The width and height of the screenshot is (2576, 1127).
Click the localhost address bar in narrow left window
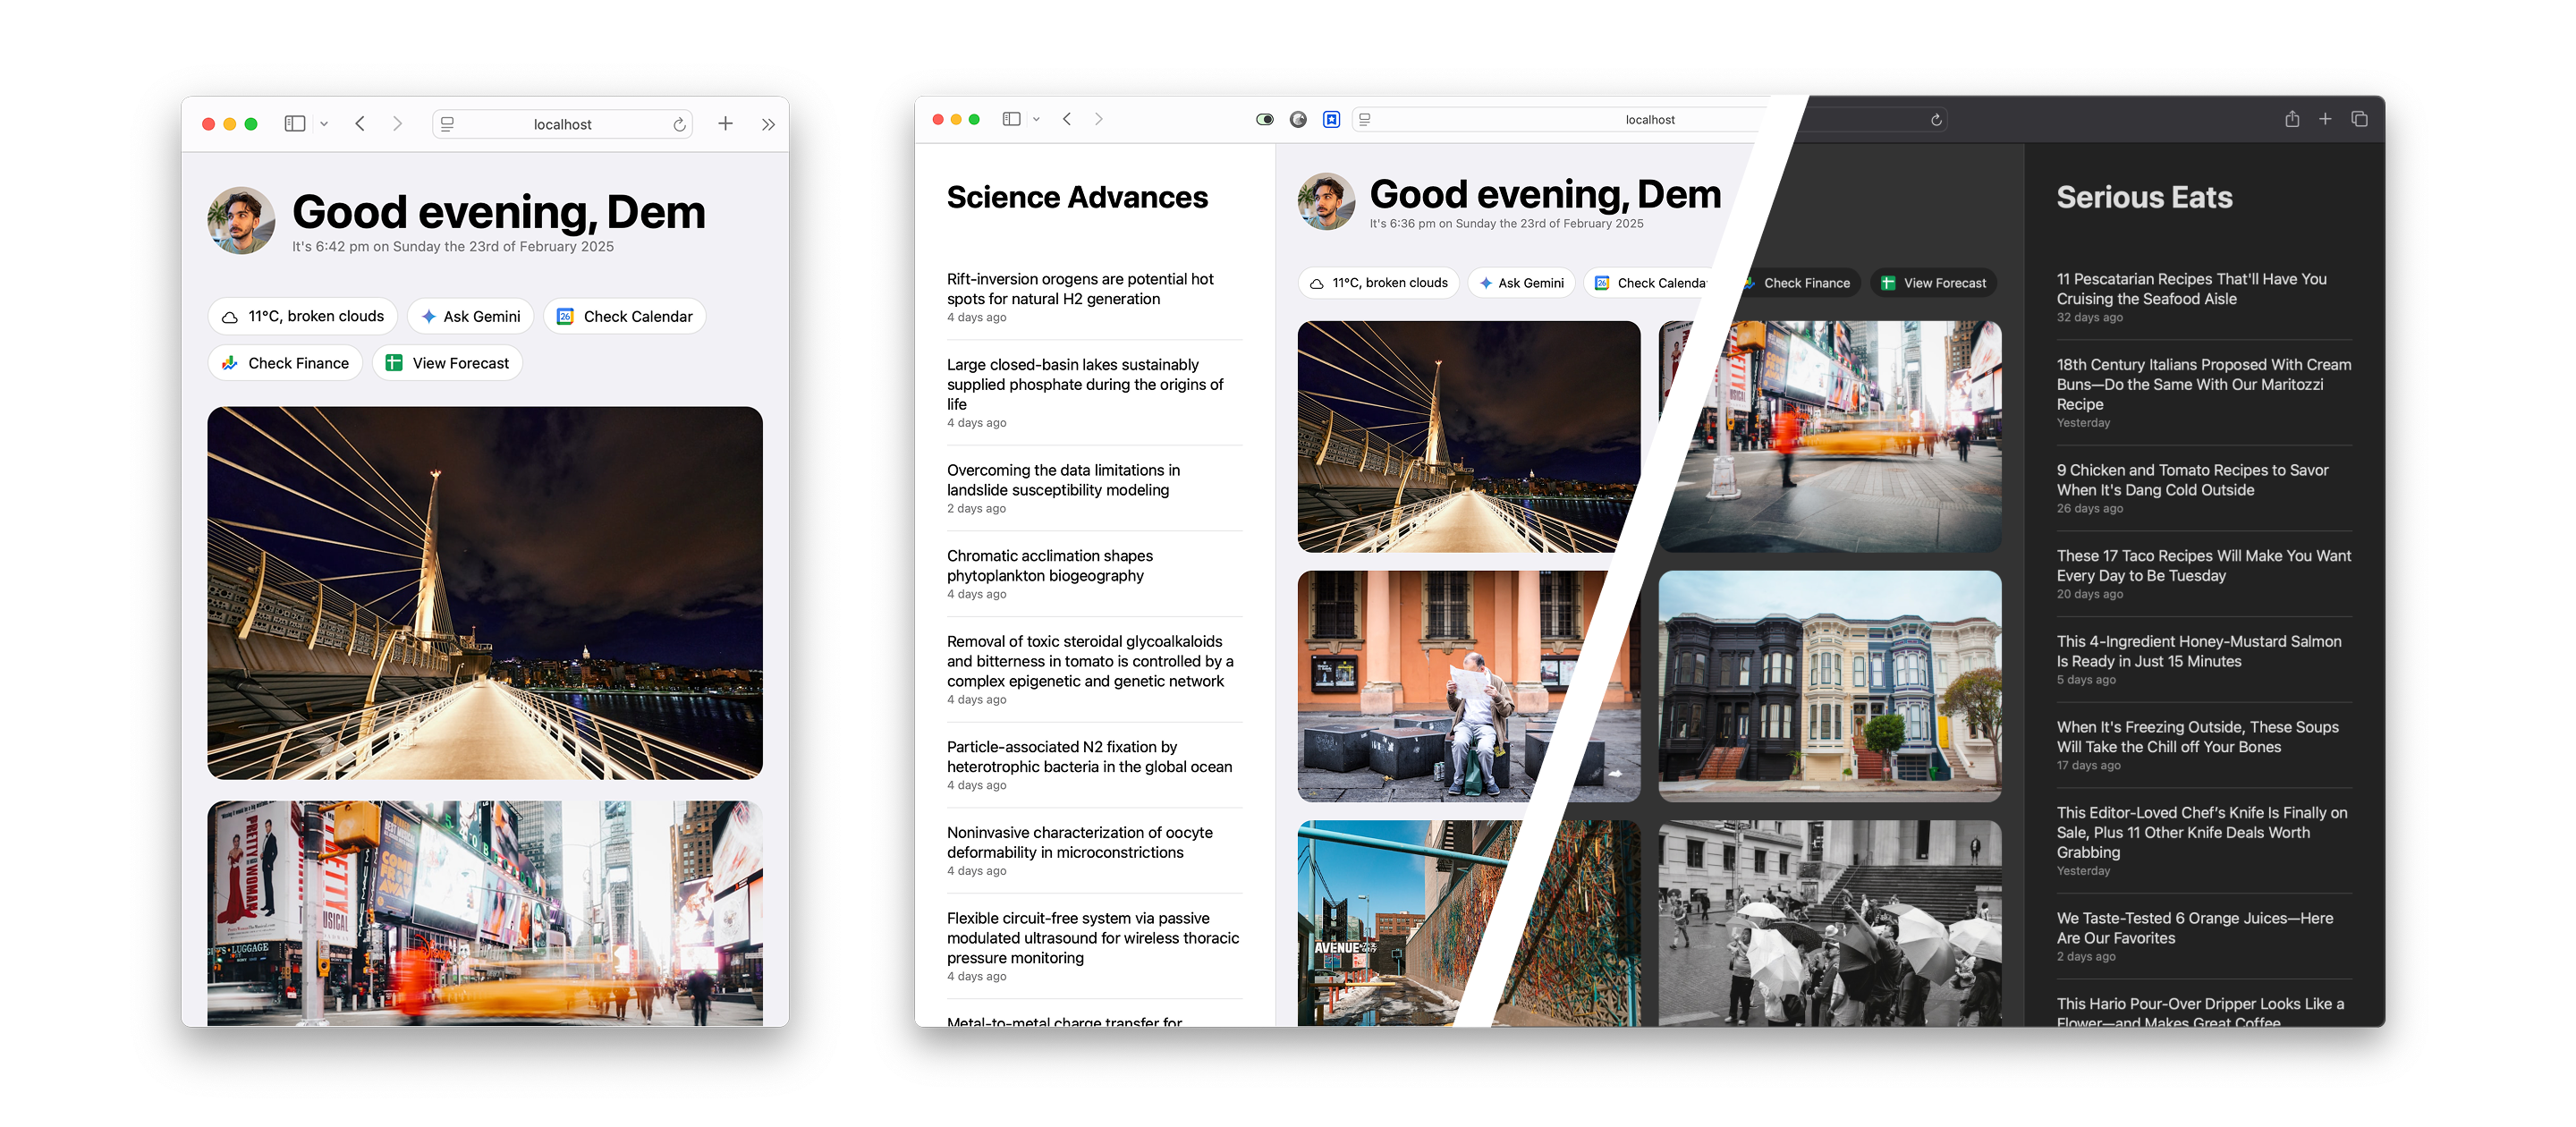pyautogui.click(x=562, y=124)
